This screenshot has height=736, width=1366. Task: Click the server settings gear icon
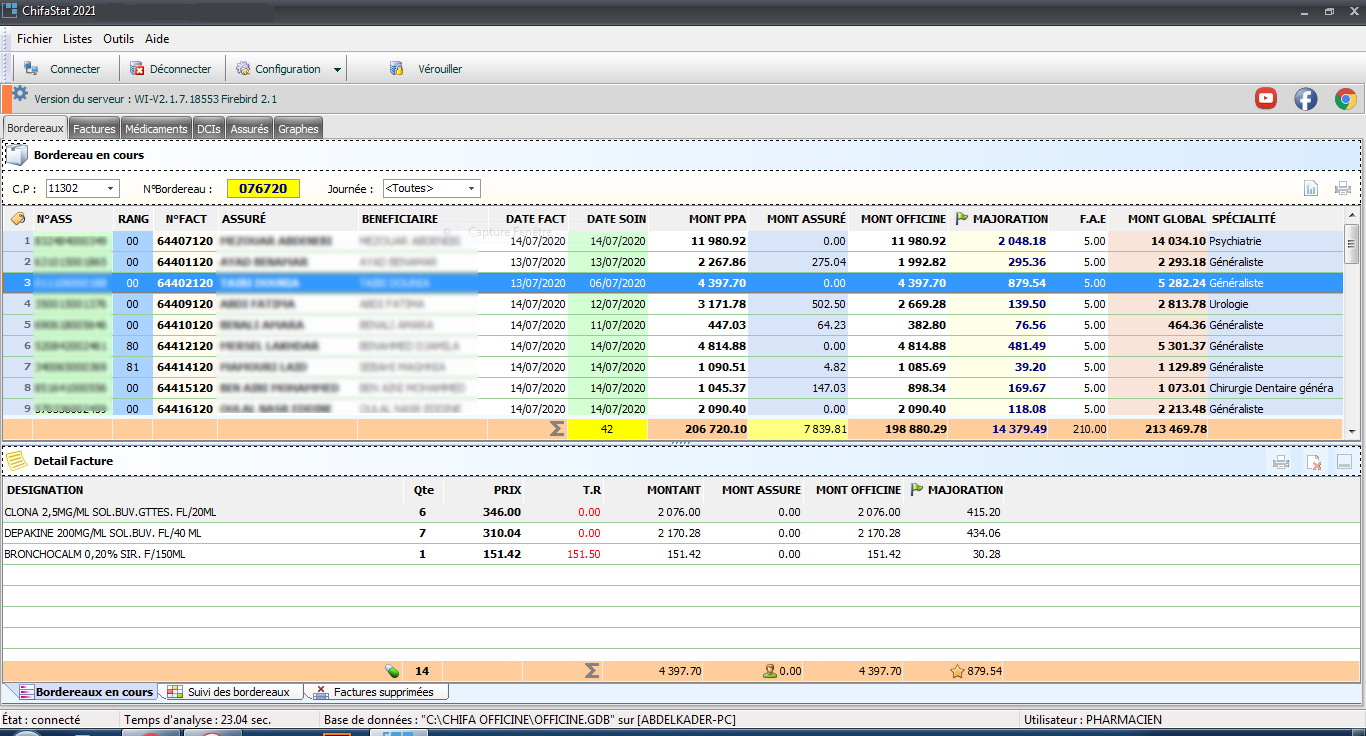tap(20, 94)
